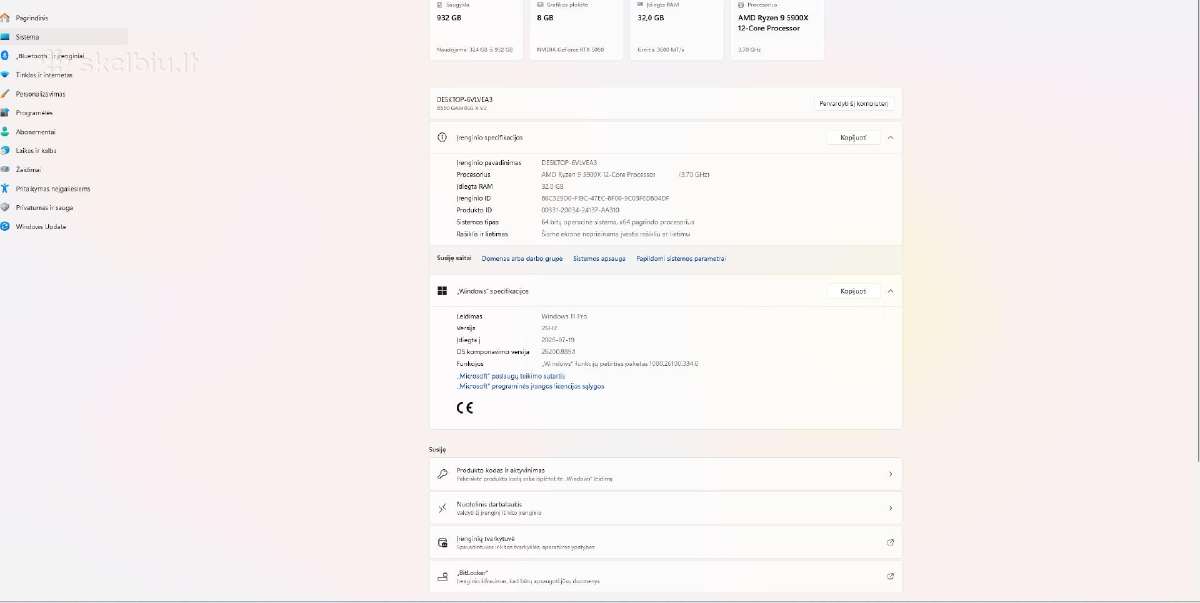Open Žaidimai controller icon
The height and width of the screenshot is (603, 1200).
point(5,170)
